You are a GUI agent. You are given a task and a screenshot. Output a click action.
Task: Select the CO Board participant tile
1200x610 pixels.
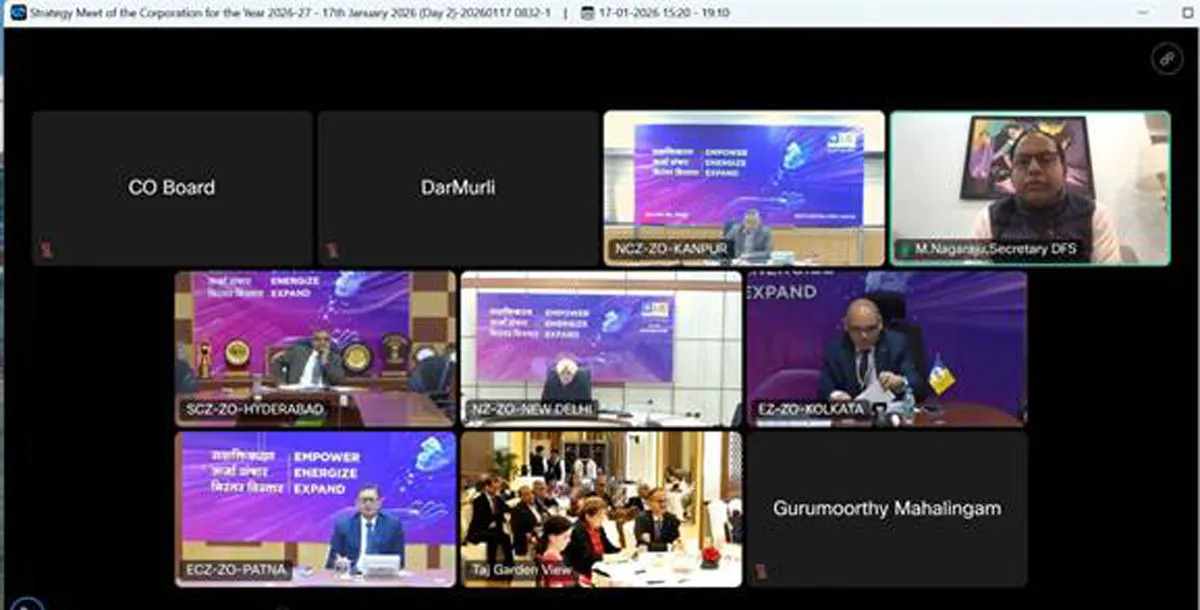[x=172, y=188]
